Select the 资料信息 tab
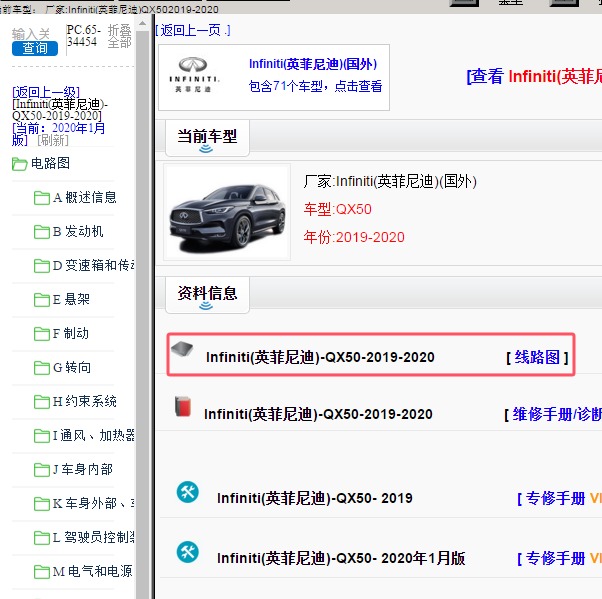The image size is (602, 599). [207, 295]
